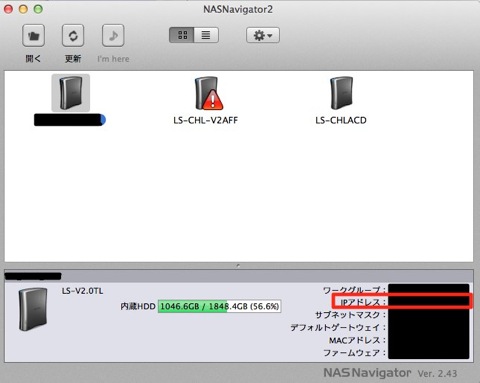The height and width of the screenshot is (383, 480).
Task: Select the LS-CHL-V2AFF NAS device icon
Action: click(x=208, y=93)
